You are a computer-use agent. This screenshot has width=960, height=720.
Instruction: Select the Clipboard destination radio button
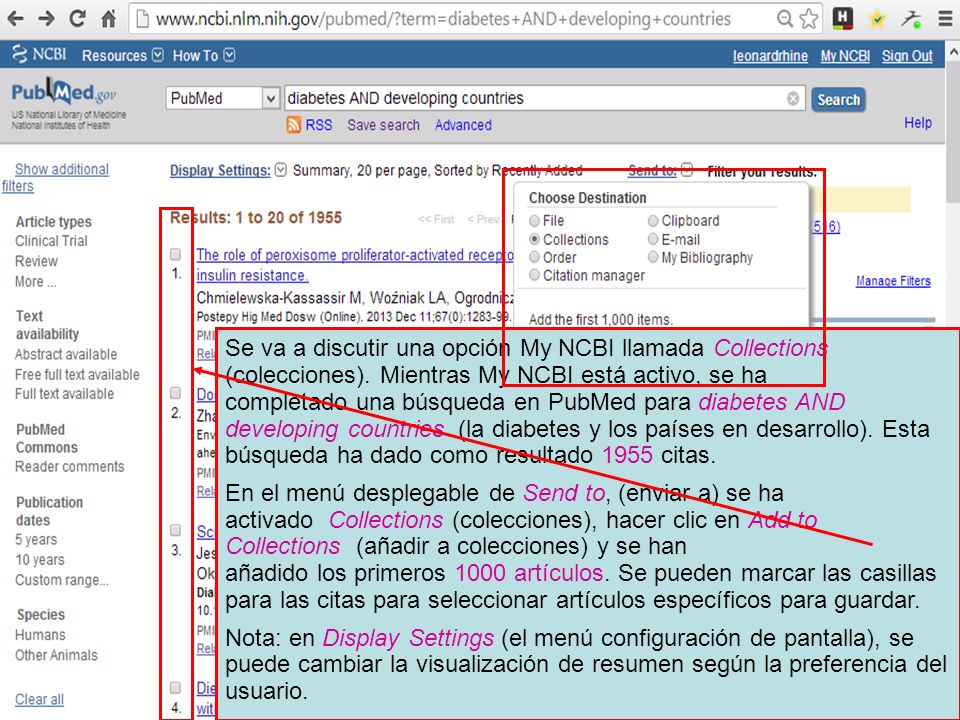[653, 220]
